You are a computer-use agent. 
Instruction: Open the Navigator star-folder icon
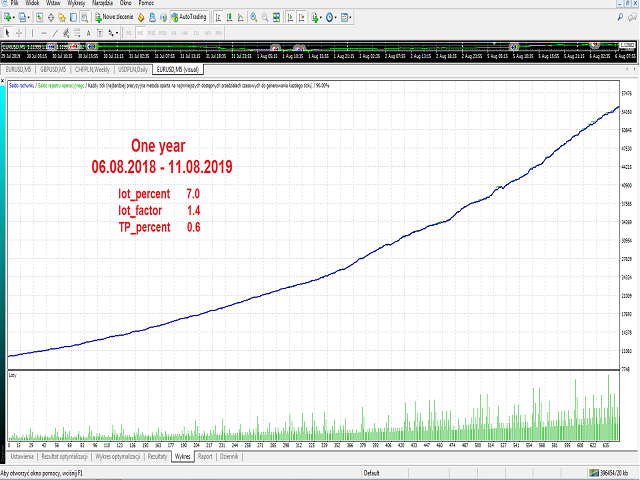pos(62,17)
